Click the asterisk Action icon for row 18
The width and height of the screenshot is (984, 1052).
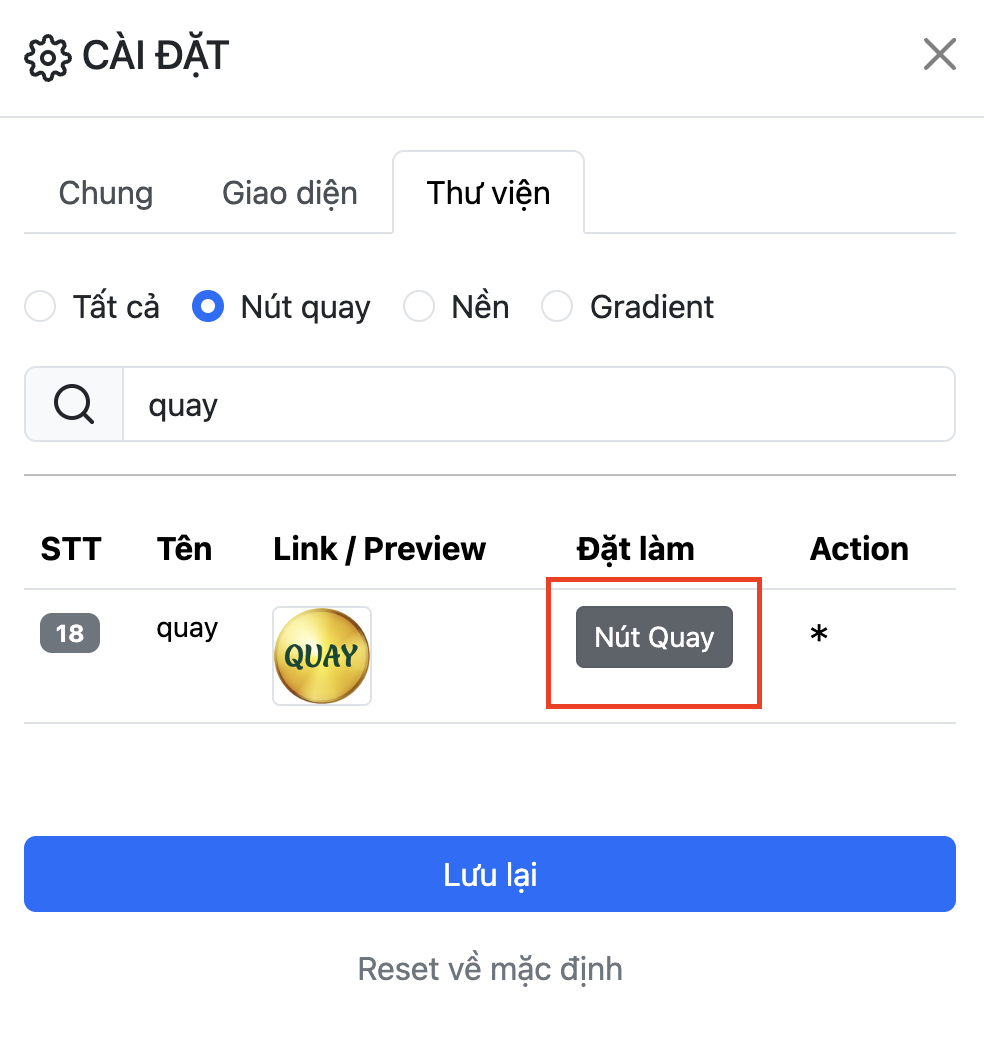(818, 636)
